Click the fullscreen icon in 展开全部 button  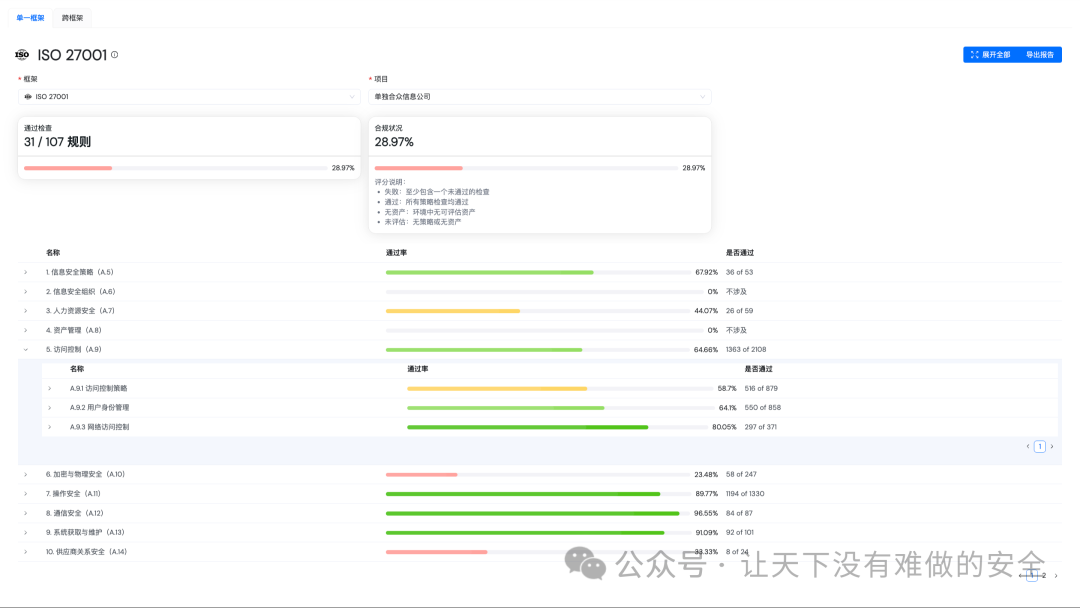pos(974,55)
